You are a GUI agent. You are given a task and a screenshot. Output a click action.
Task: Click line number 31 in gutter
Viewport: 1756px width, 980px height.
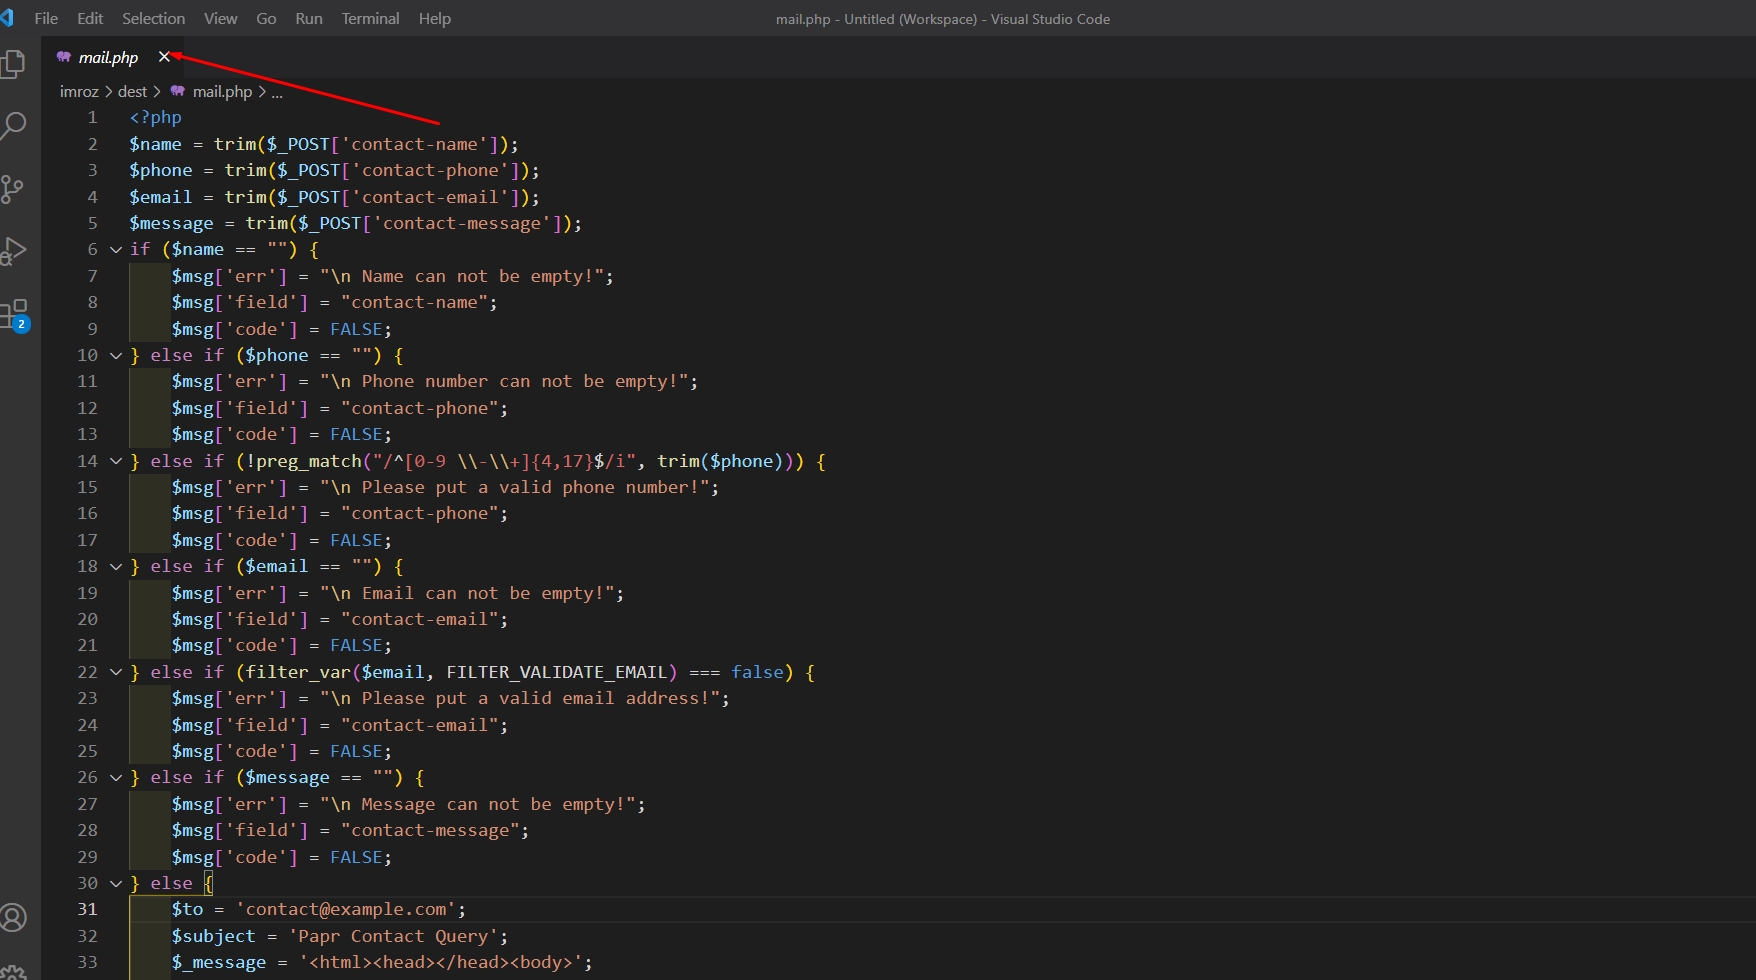88,910
